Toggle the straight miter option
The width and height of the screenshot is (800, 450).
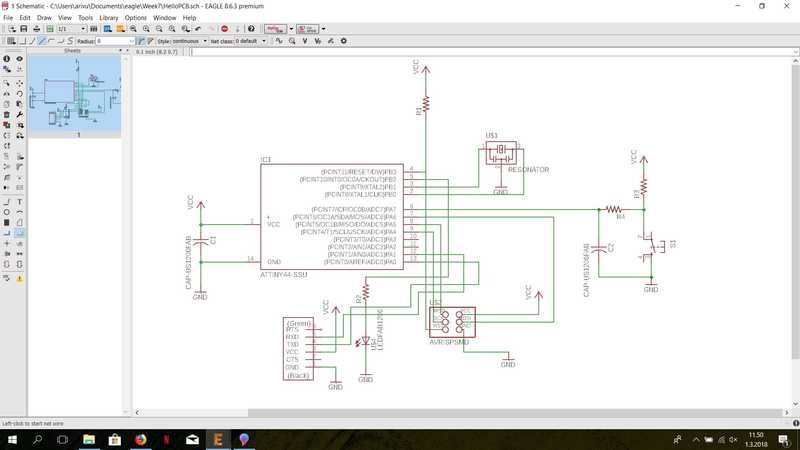[150, 41]
